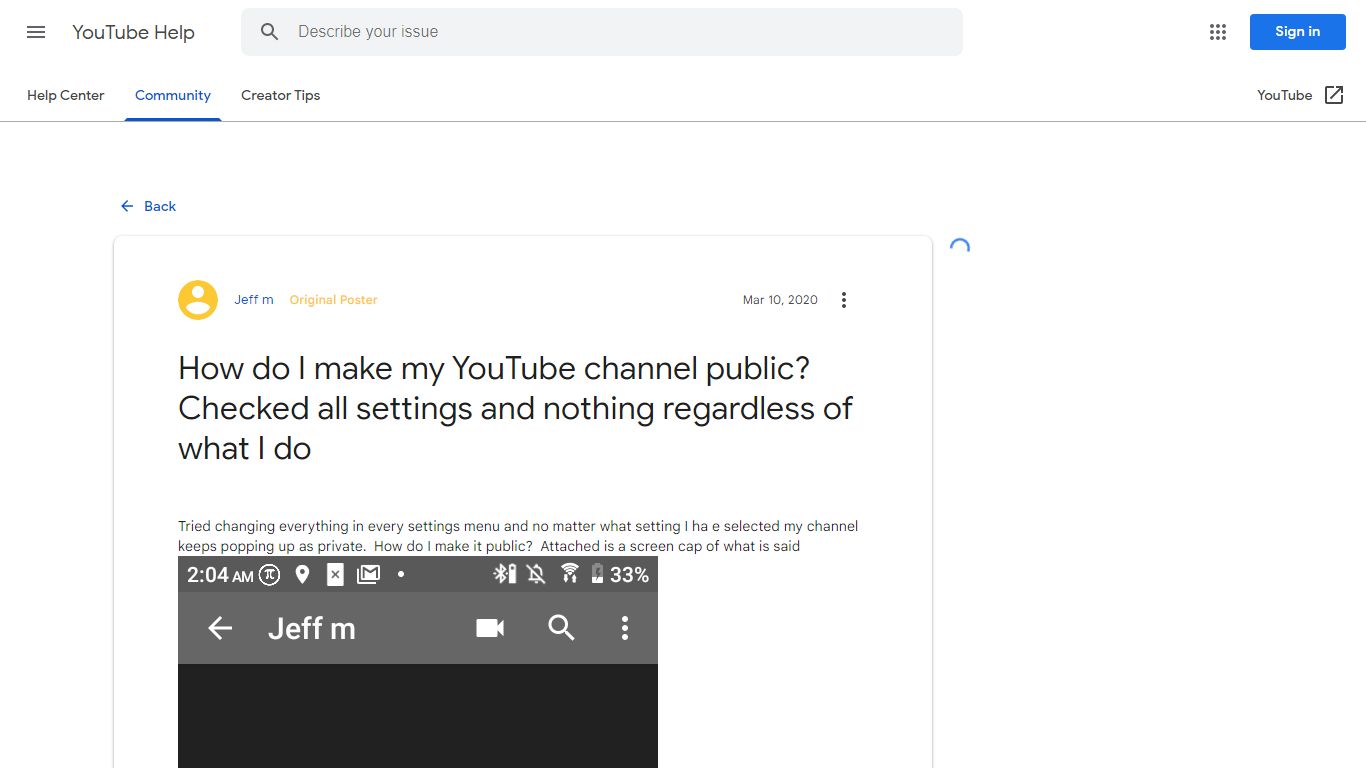The width and height of the screenshot is (1366, 768).
Task: Click the 'Jeff m' title in phone screenshot
Action: click(312, 628)
